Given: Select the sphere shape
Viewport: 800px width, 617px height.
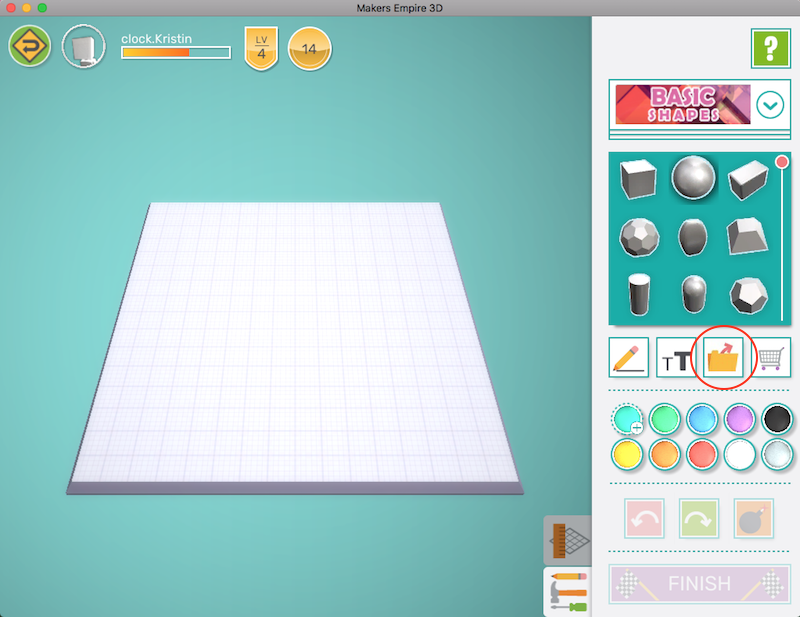Looking at the screenshot, I should pyautogui.click(x=693, y=177).
